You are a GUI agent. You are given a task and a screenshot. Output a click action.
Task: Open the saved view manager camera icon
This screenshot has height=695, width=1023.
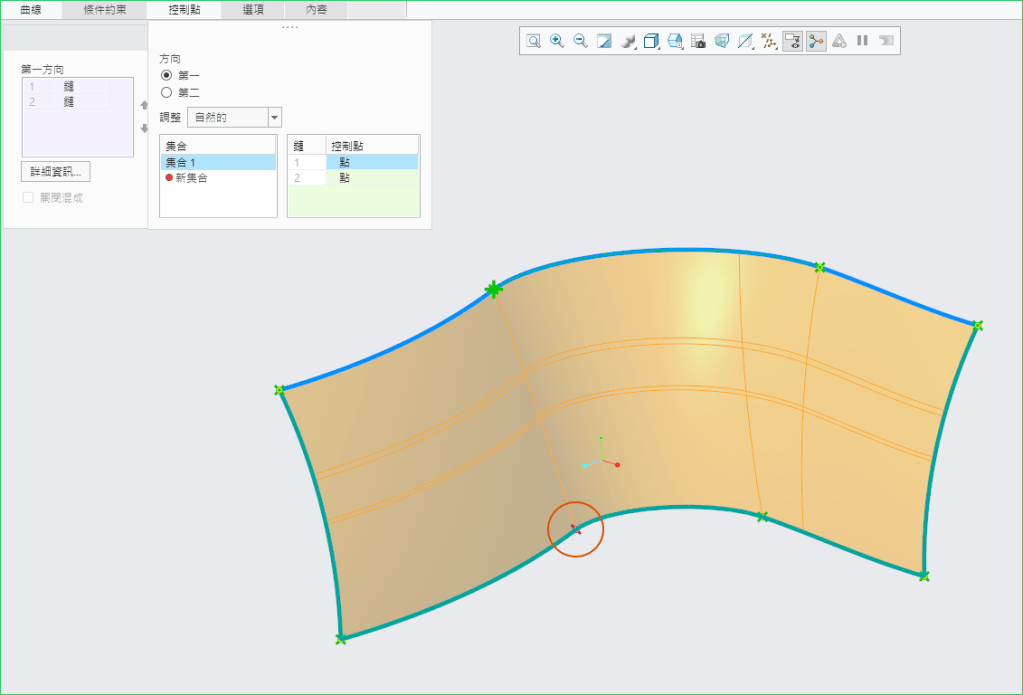click(x=699, y=41)
